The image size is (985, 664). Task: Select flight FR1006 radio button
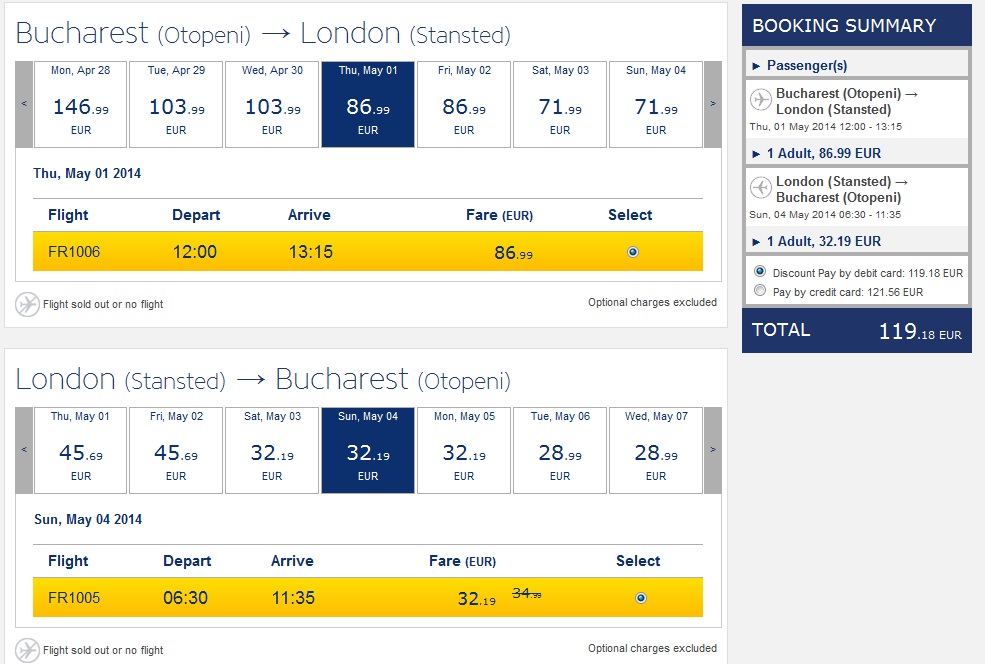633,252
